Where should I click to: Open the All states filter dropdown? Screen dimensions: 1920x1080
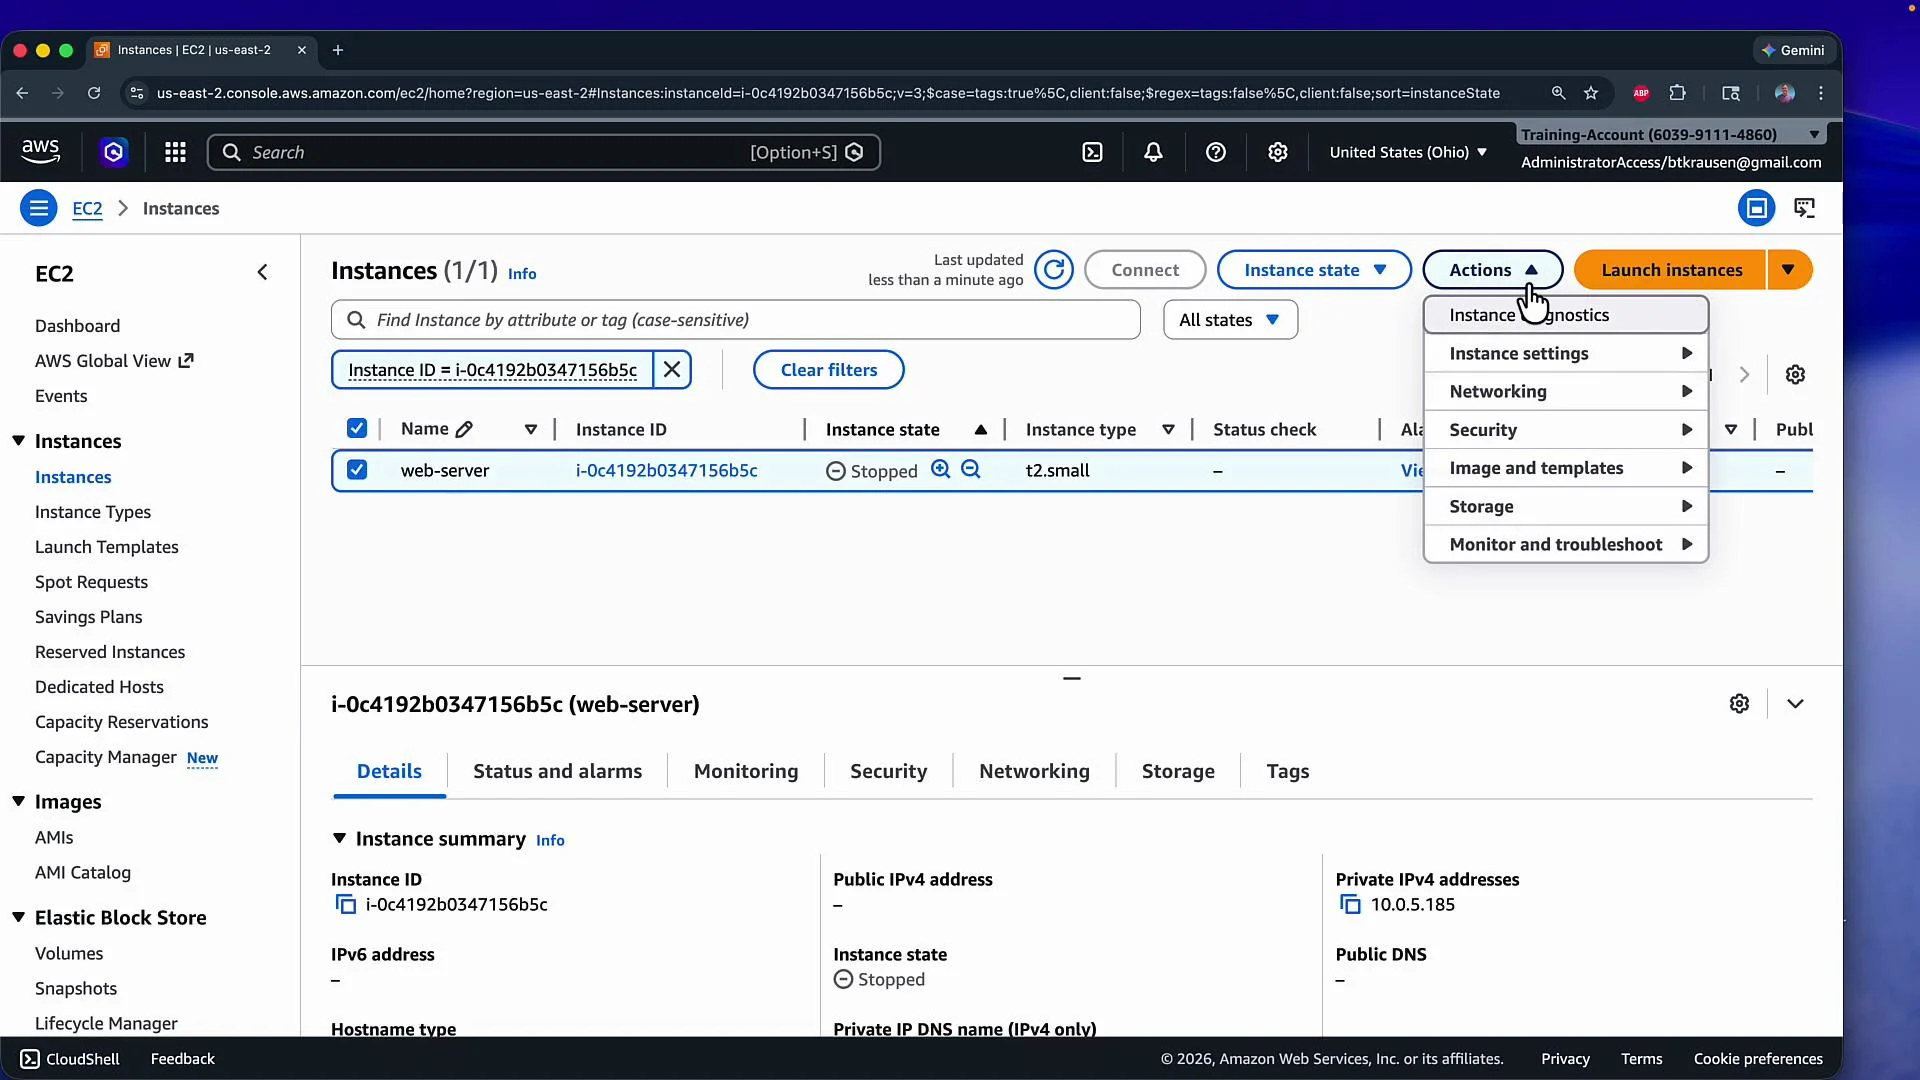[1230, 320]
